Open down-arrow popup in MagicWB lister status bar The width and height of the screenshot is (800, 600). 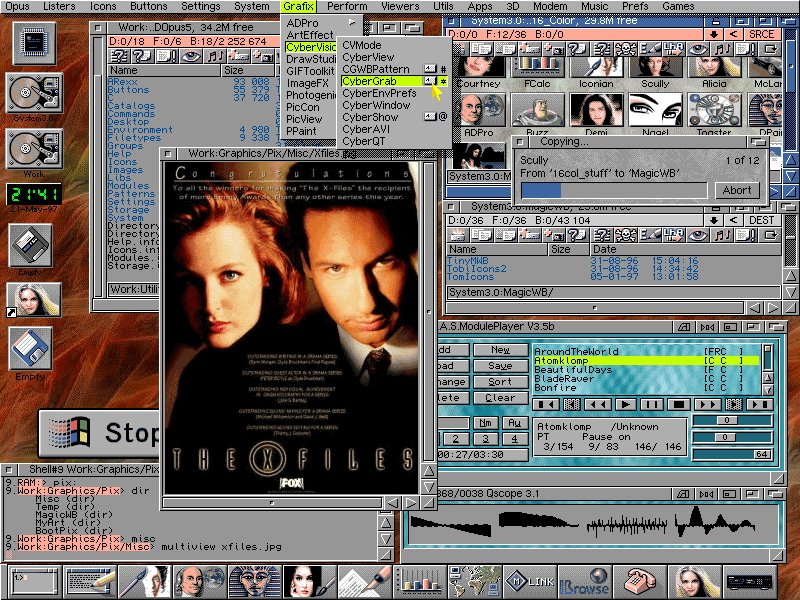coord(714,220)
